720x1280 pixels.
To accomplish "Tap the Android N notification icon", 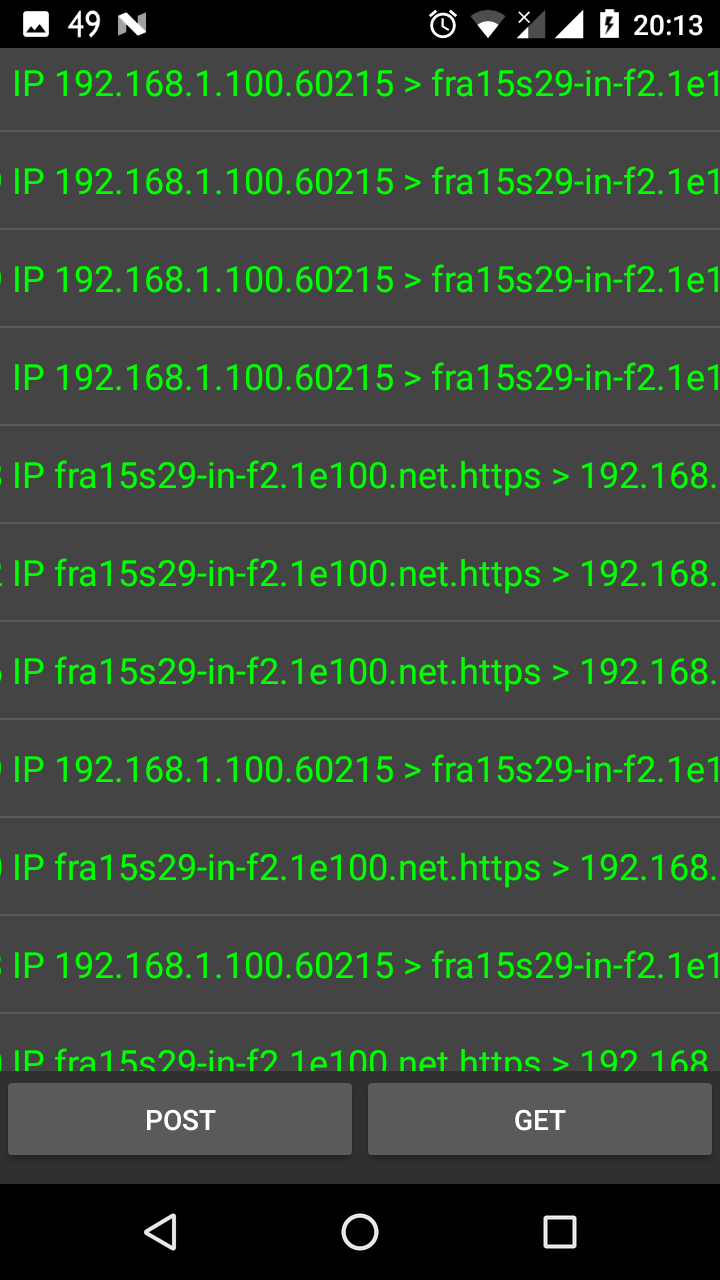I will [x=132, y=24].
